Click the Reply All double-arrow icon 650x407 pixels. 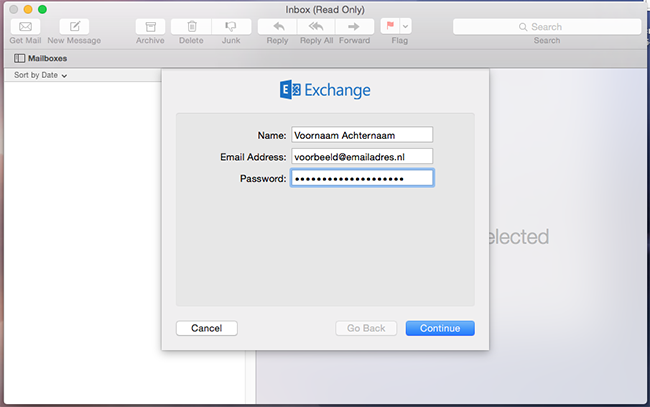point(316,27)
